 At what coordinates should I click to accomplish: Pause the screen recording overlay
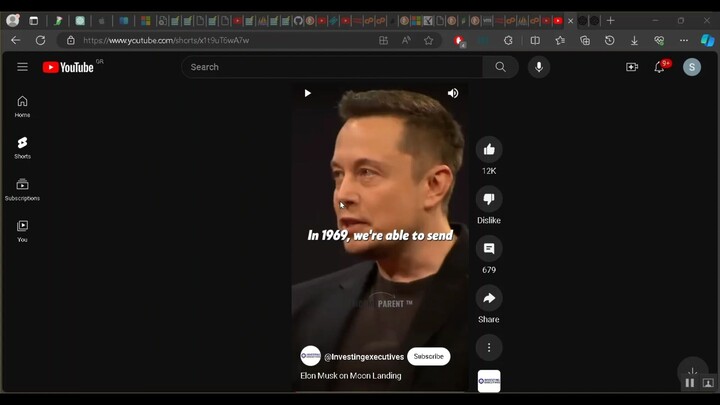click(x=690, y=382)
